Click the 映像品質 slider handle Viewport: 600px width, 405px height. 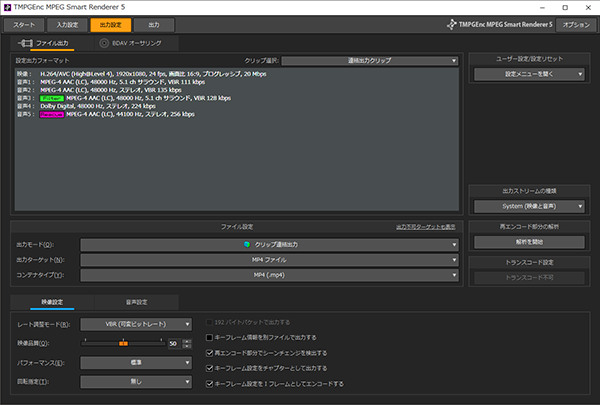coord(123,344)
